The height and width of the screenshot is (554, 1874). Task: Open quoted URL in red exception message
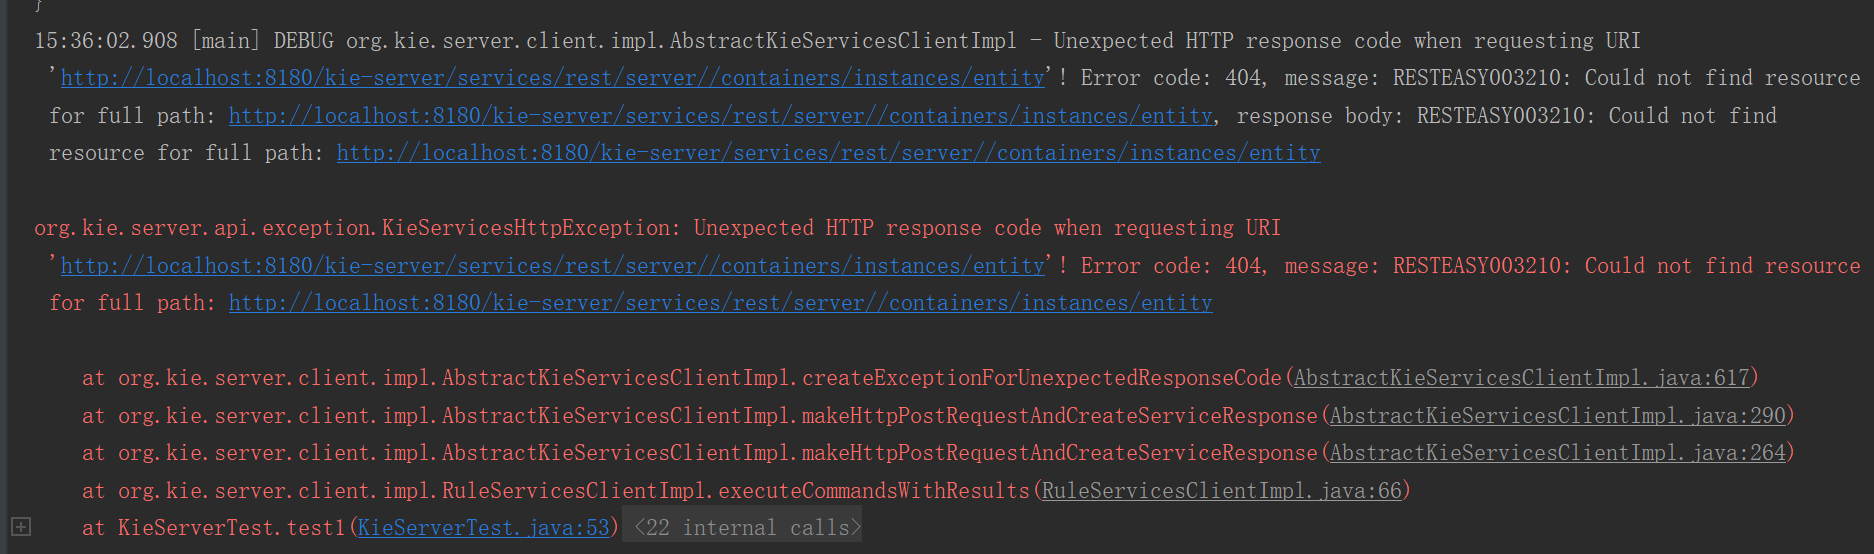click(x=553, y=266)
